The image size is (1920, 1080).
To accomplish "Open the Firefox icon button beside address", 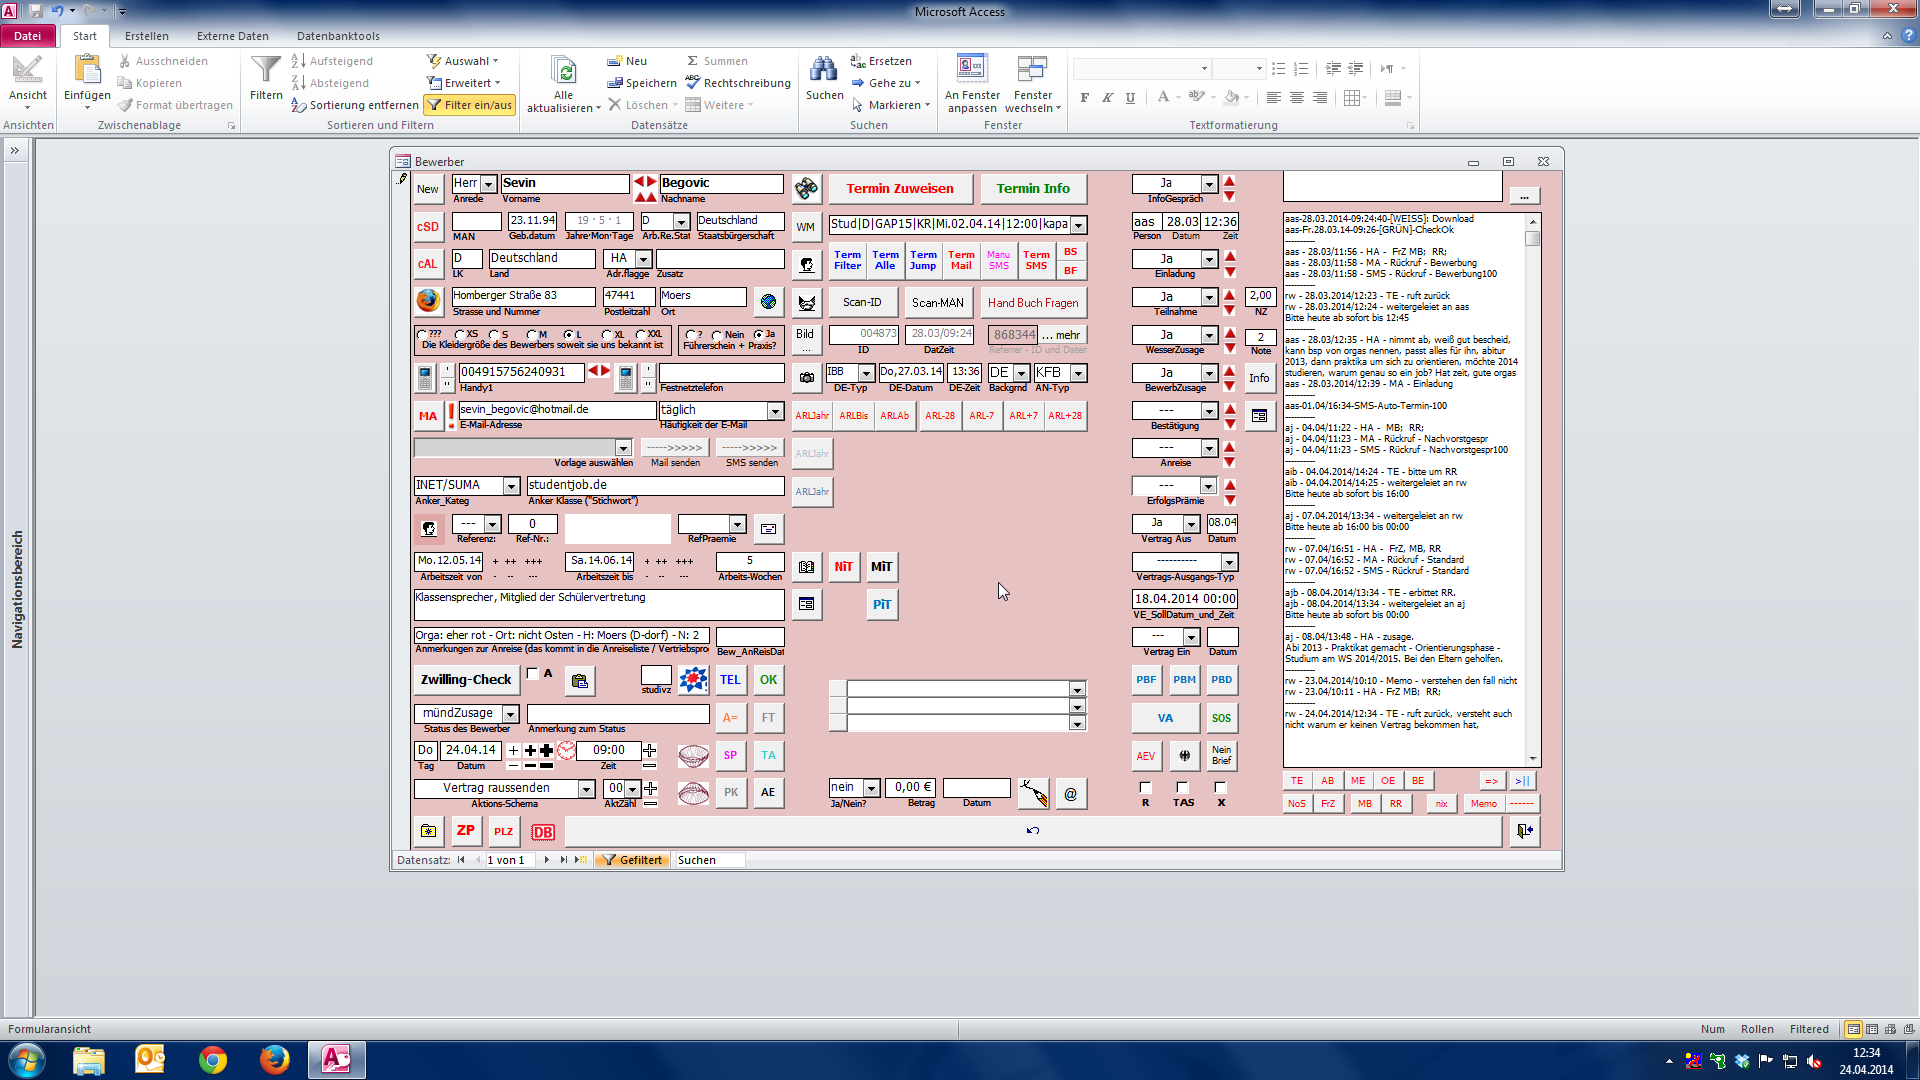I will (x=428, y=300).
